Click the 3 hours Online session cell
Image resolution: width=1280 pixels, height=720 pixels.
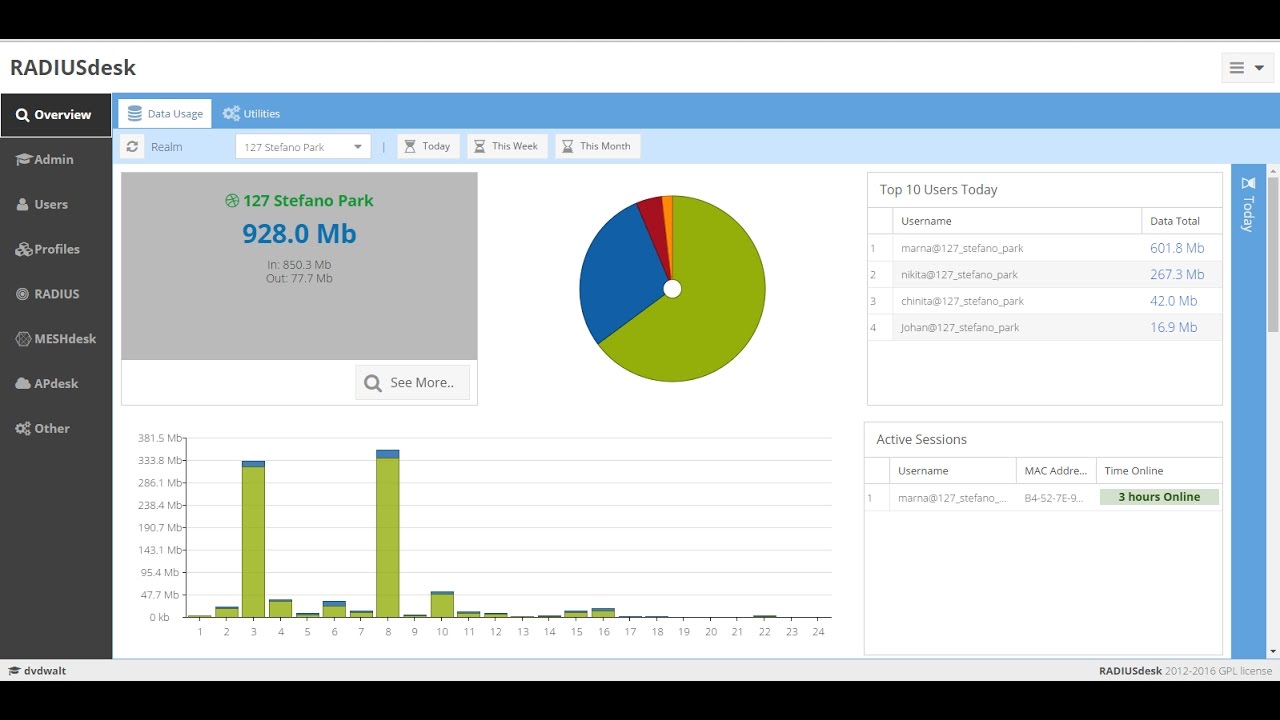(1159, 497)
